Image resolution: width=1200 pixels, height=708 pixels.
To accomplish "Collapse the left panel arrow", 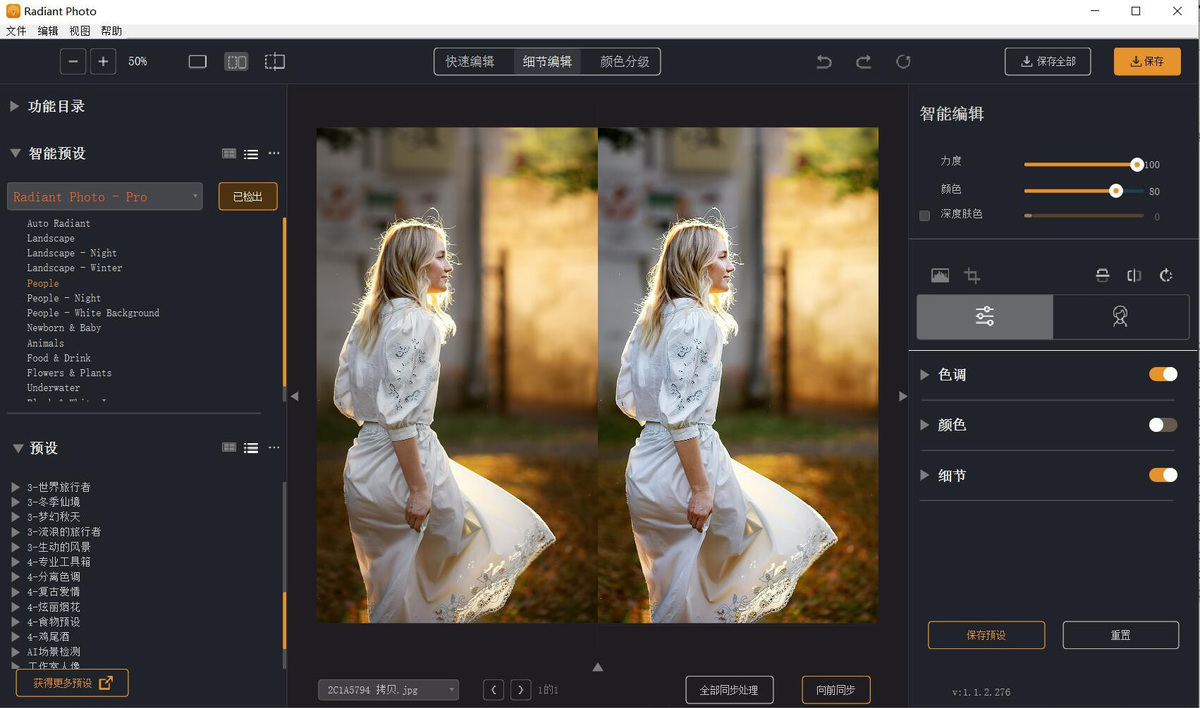I will 294,396.
